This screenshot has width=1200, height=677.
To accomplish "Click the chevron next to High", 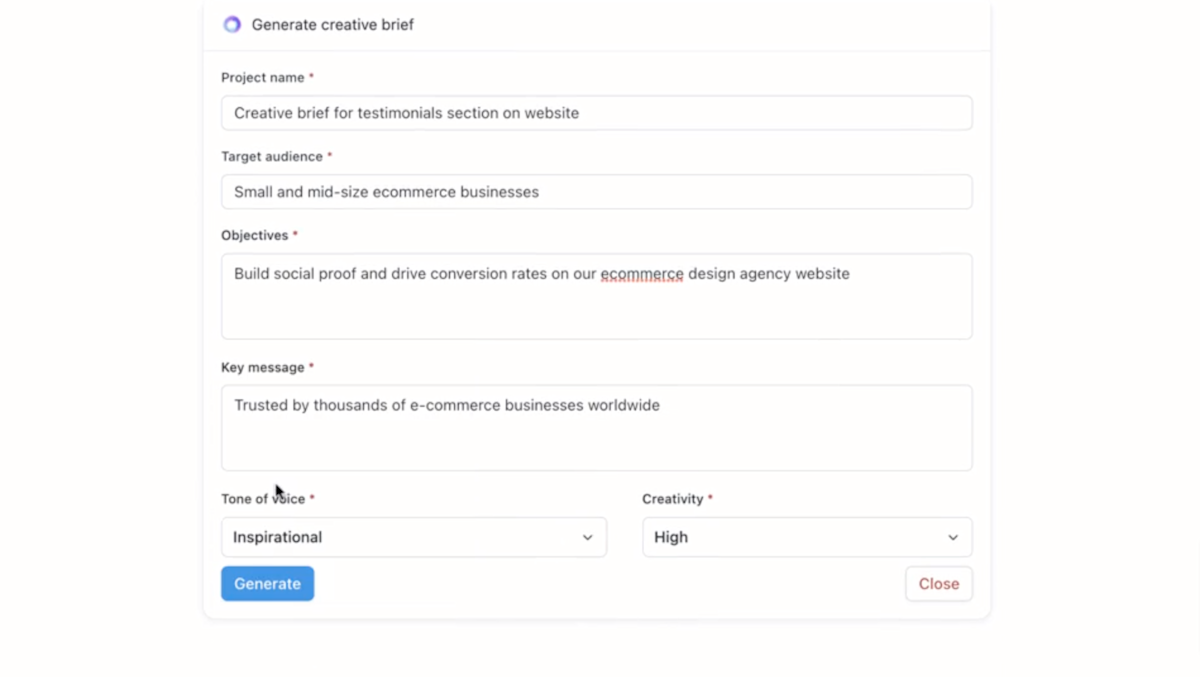I will [952, 537].
